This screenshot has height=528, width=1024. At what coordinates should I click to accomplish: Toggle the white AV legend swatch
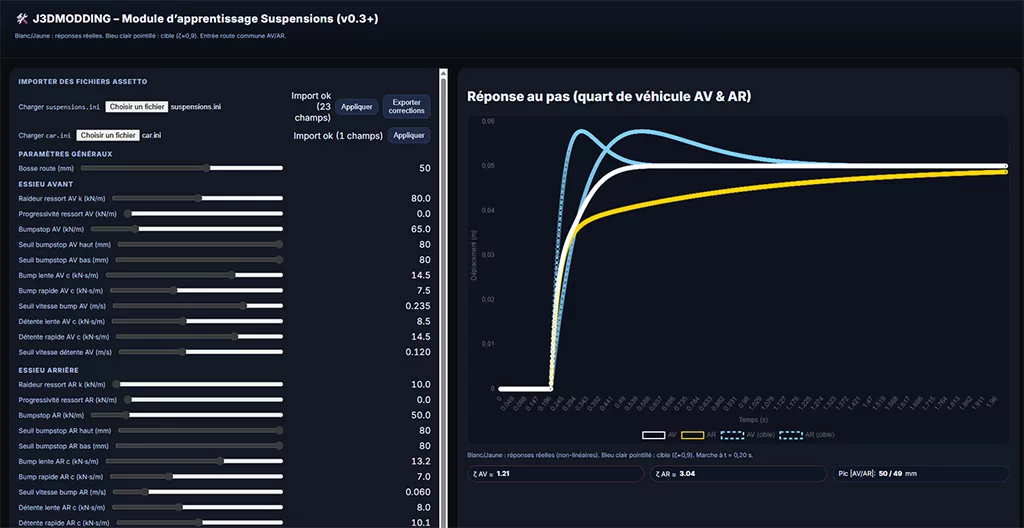(x=654, y=435)
